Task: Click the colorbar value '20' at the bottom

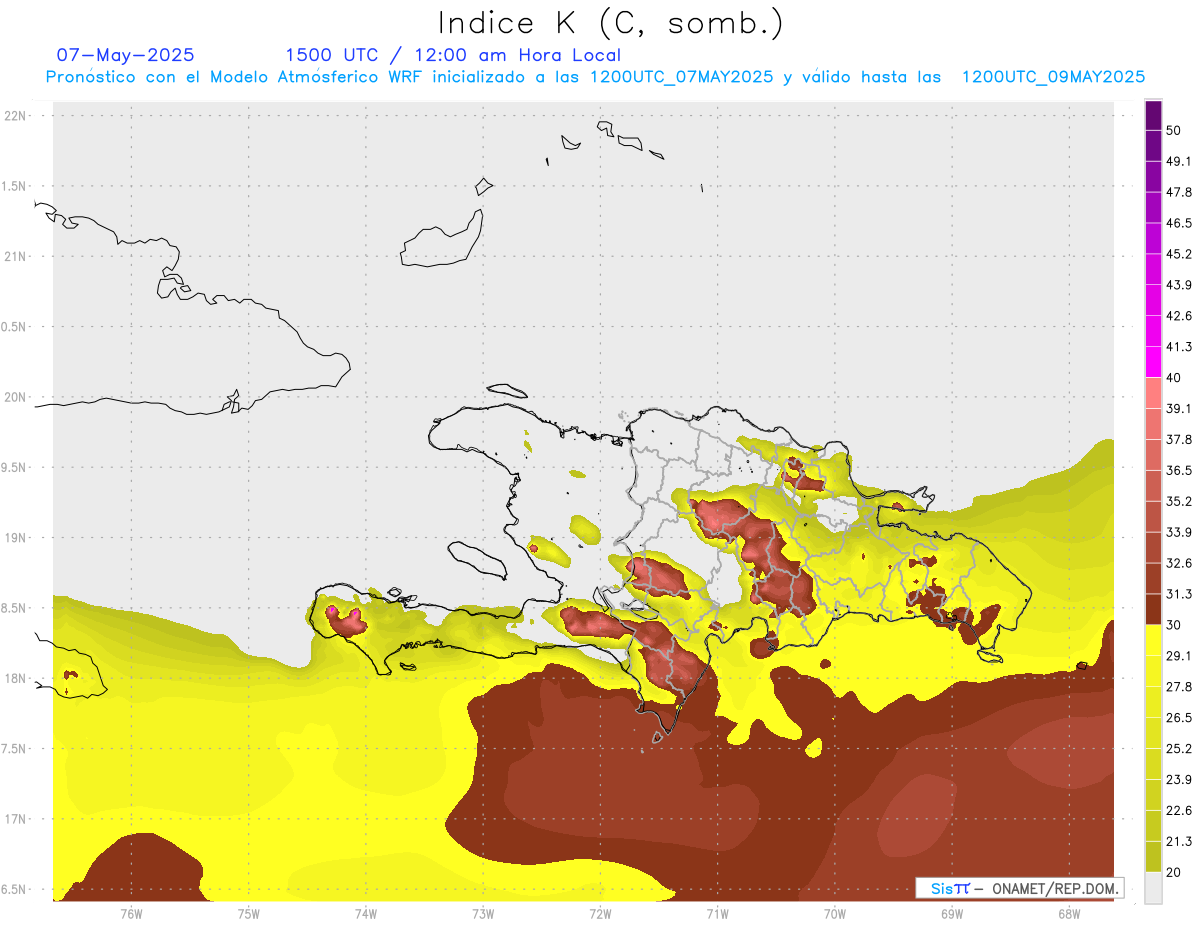Action: (1173, 872)
